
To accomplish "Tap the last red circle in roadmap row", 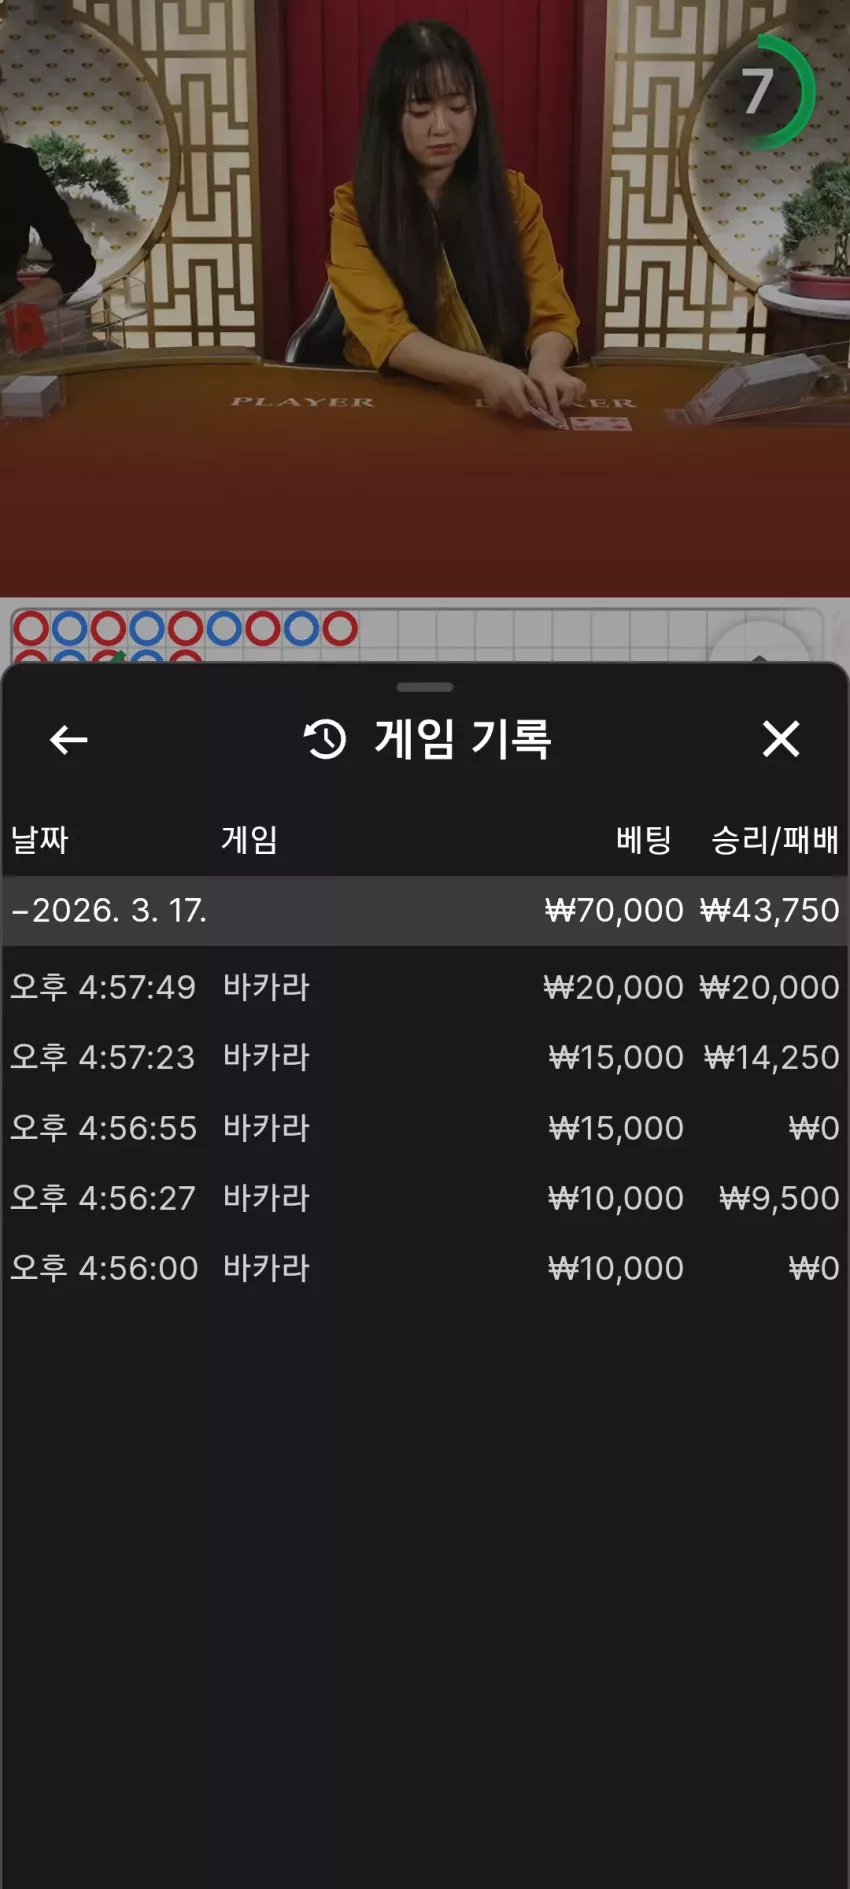I will 340,629.
